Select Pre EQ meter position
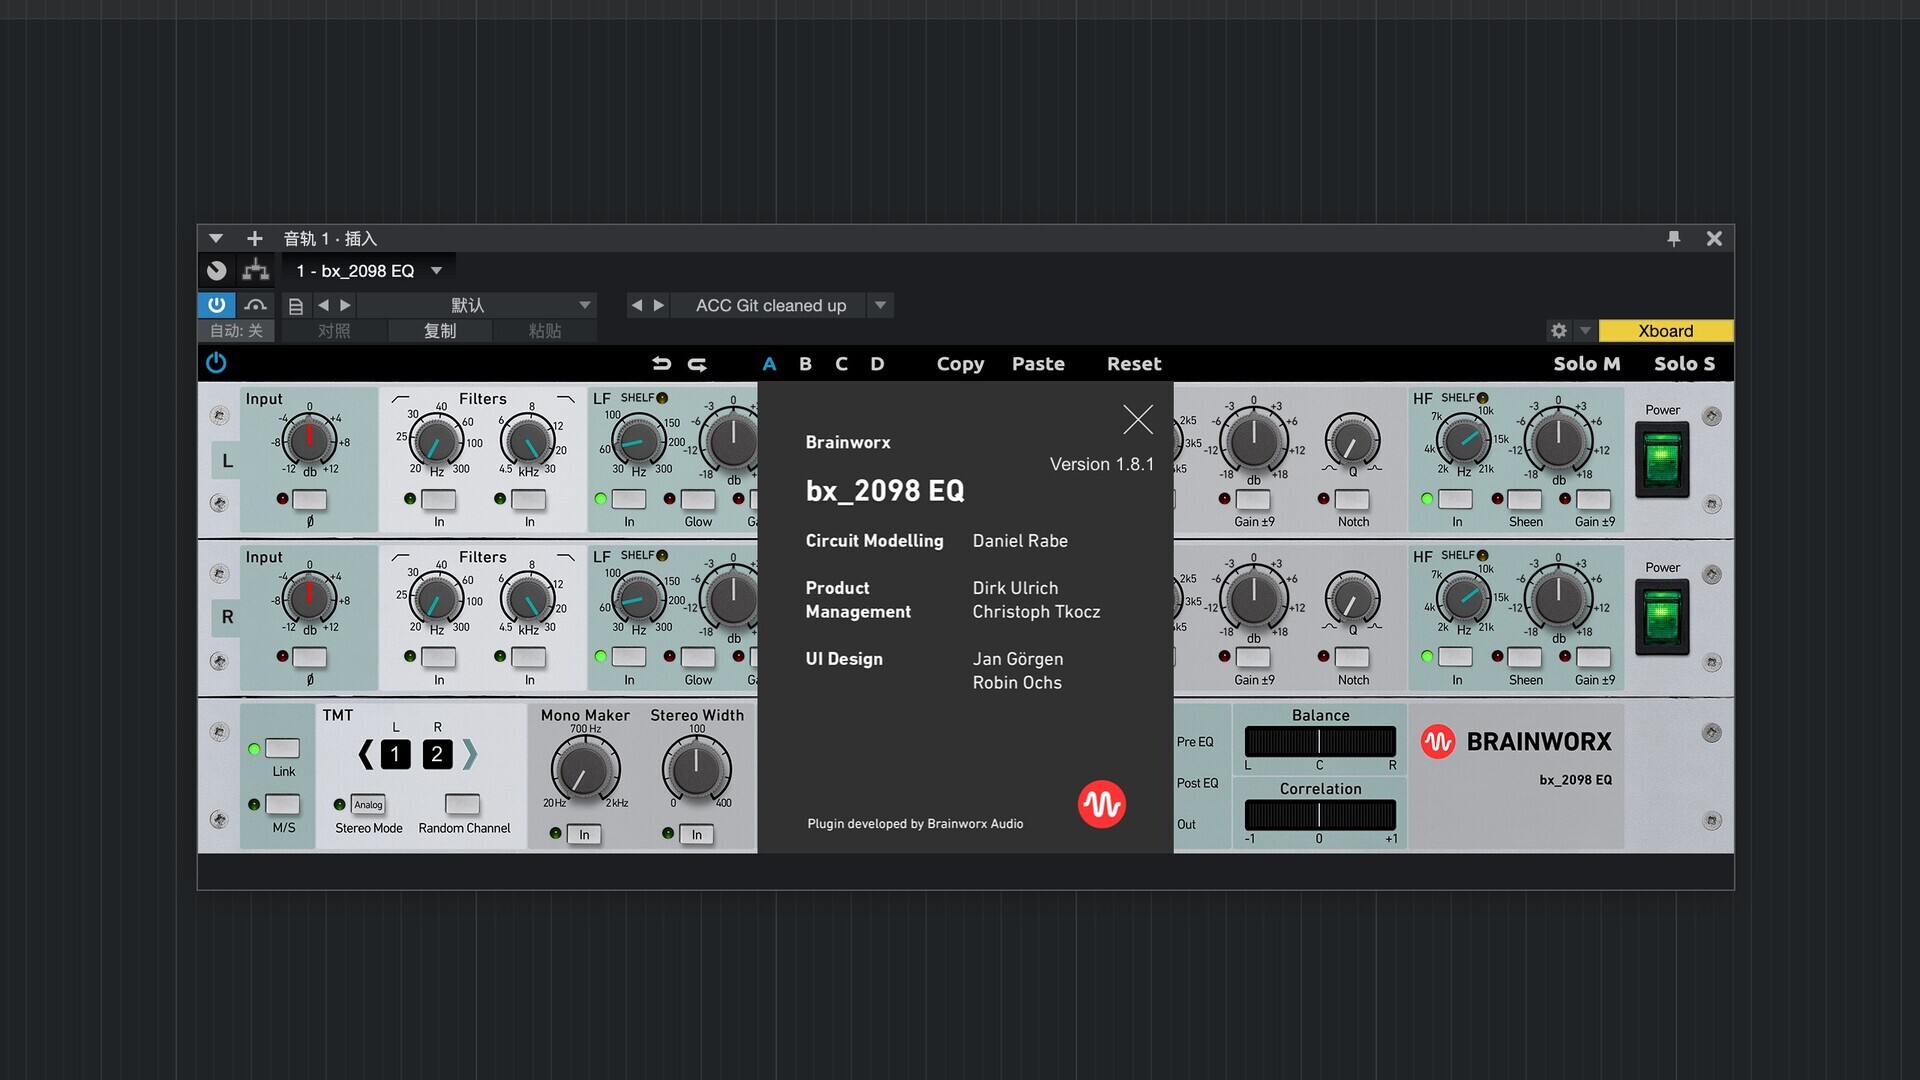This screenshot has width=1920, height=1080. click(x=1195, y=742)
